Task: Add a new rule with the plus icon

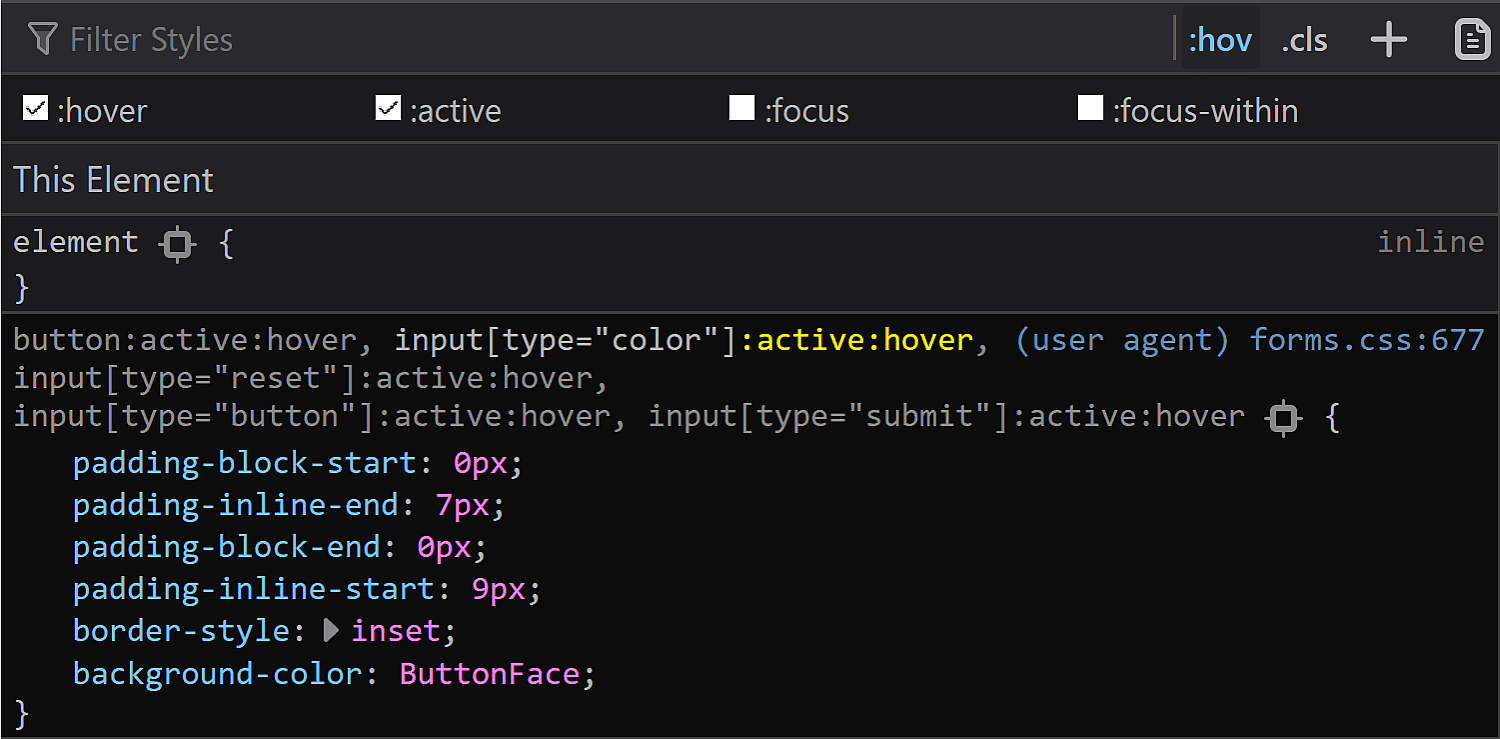Action: pyautogui.click(x=1388, y=38)
